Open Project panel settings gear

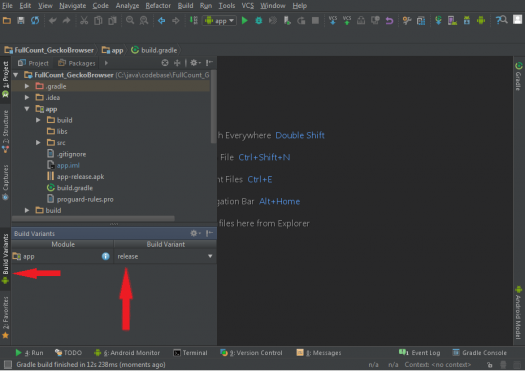[x=195, y=63]
